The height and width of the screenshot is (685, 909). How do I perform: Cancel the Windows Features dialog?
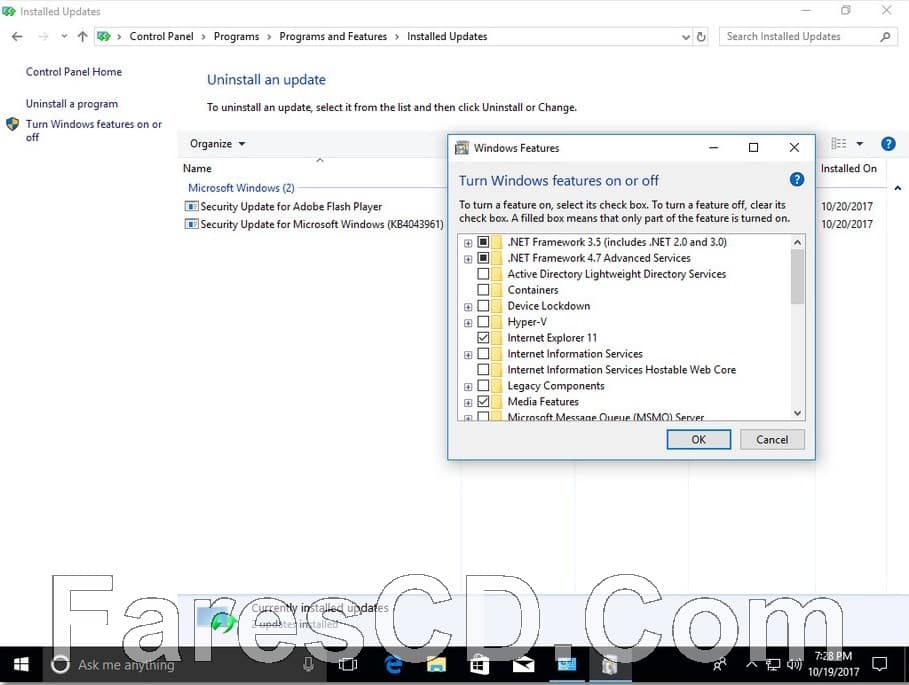772,439
